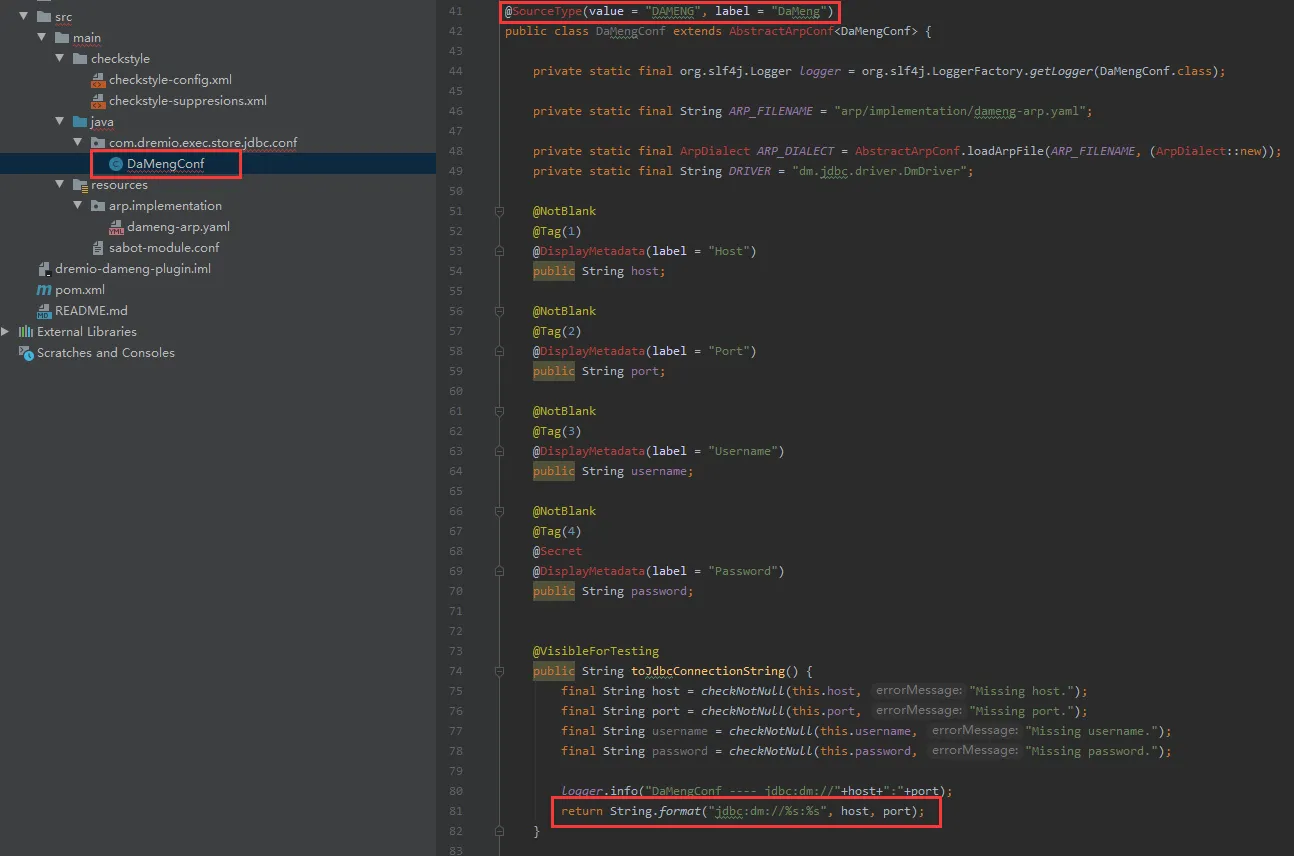Select dremio-dameng-plugin.iml file
Image resolution: width=1294 pixels, height=856 pixels.
tap(133, 269)
